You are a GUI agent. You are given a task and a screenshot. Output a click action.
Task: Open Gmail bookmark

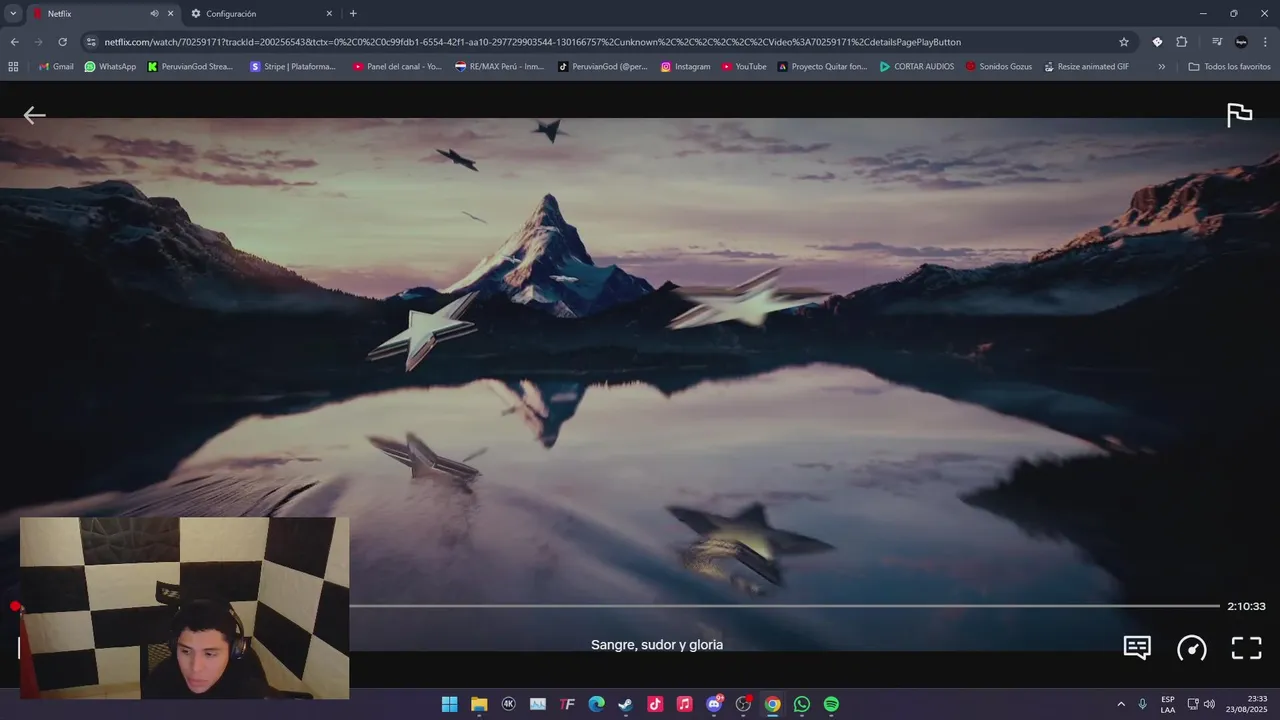coord(55,67)
